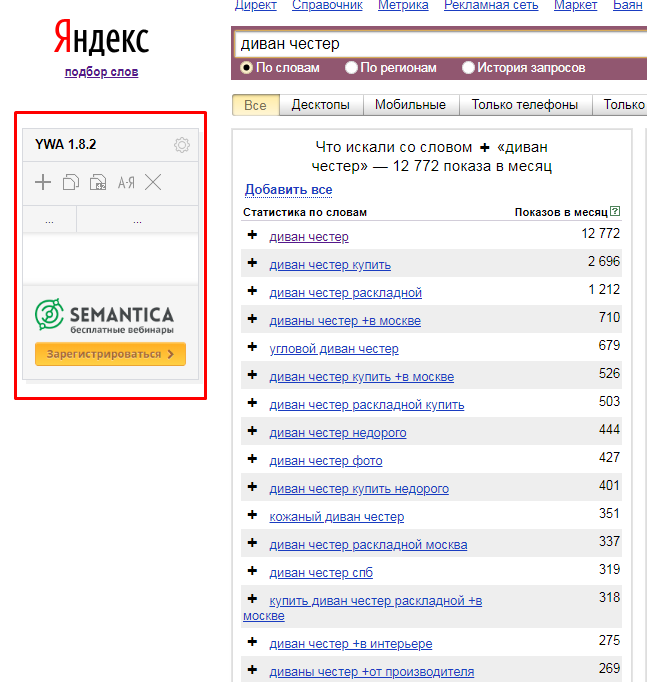Viewport: 647px width, 682px height.
Task: Add "диван честер купить" with its plus icon
Action: (x=252, y=263)
